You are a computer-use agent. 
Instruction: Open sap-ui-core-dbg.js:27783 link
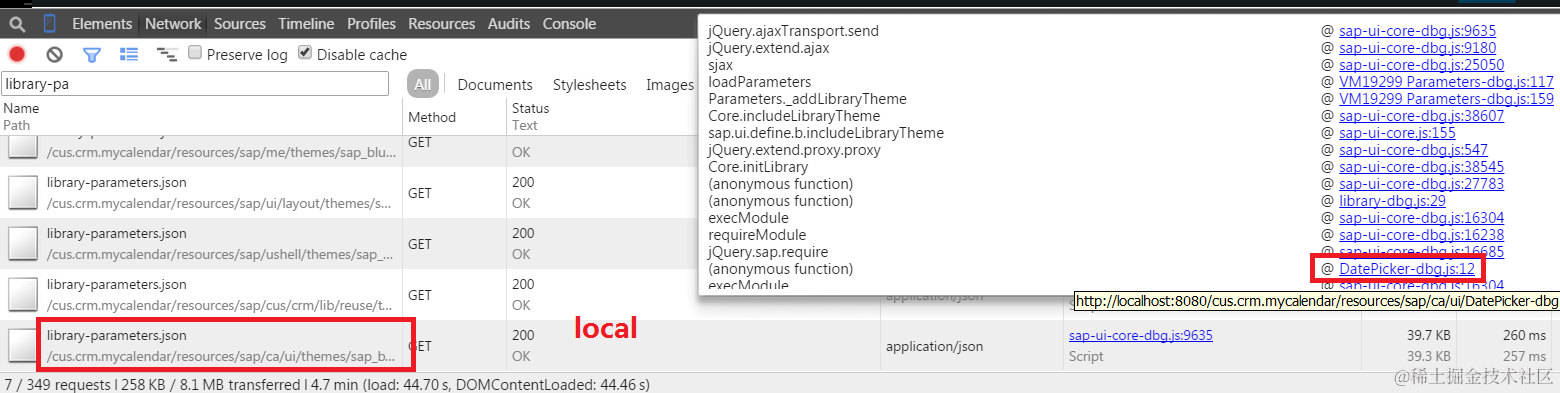1422,184
